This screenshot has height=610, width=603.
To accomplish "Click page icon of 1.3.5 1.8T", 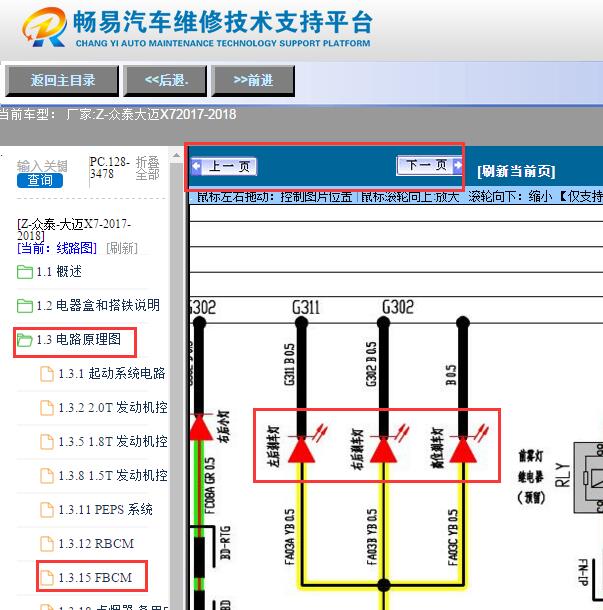I will [47, 442].
